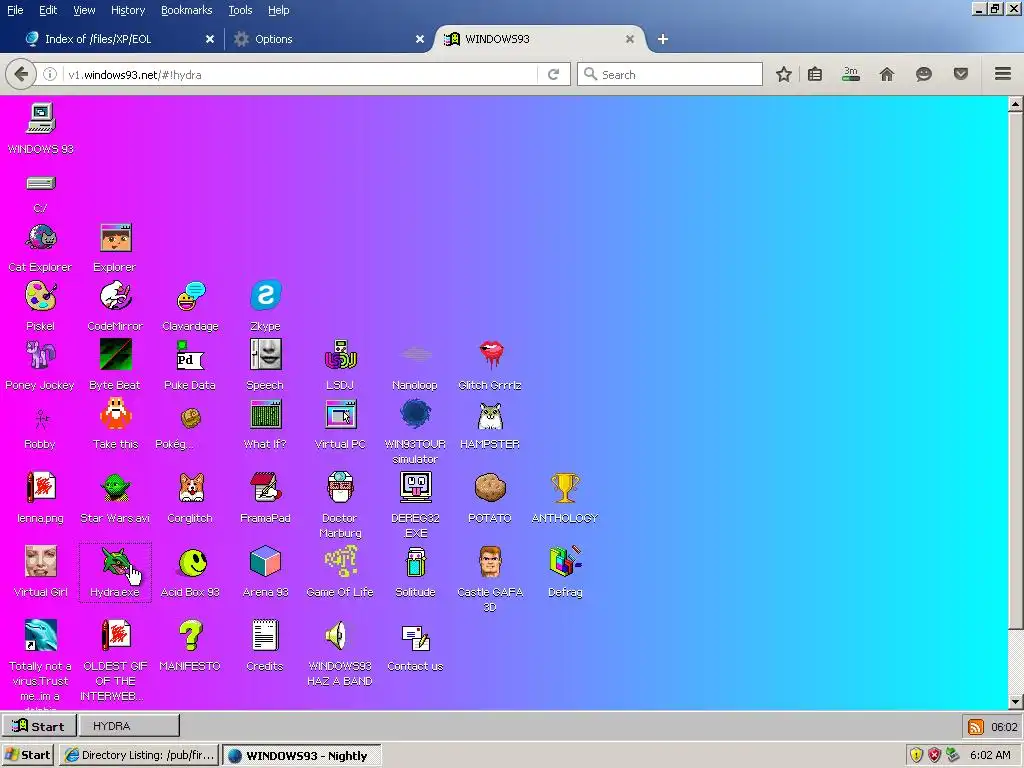Screen dimensions: 1024x768
Task: Open the POTATO icon
Action: click(490, 487)
